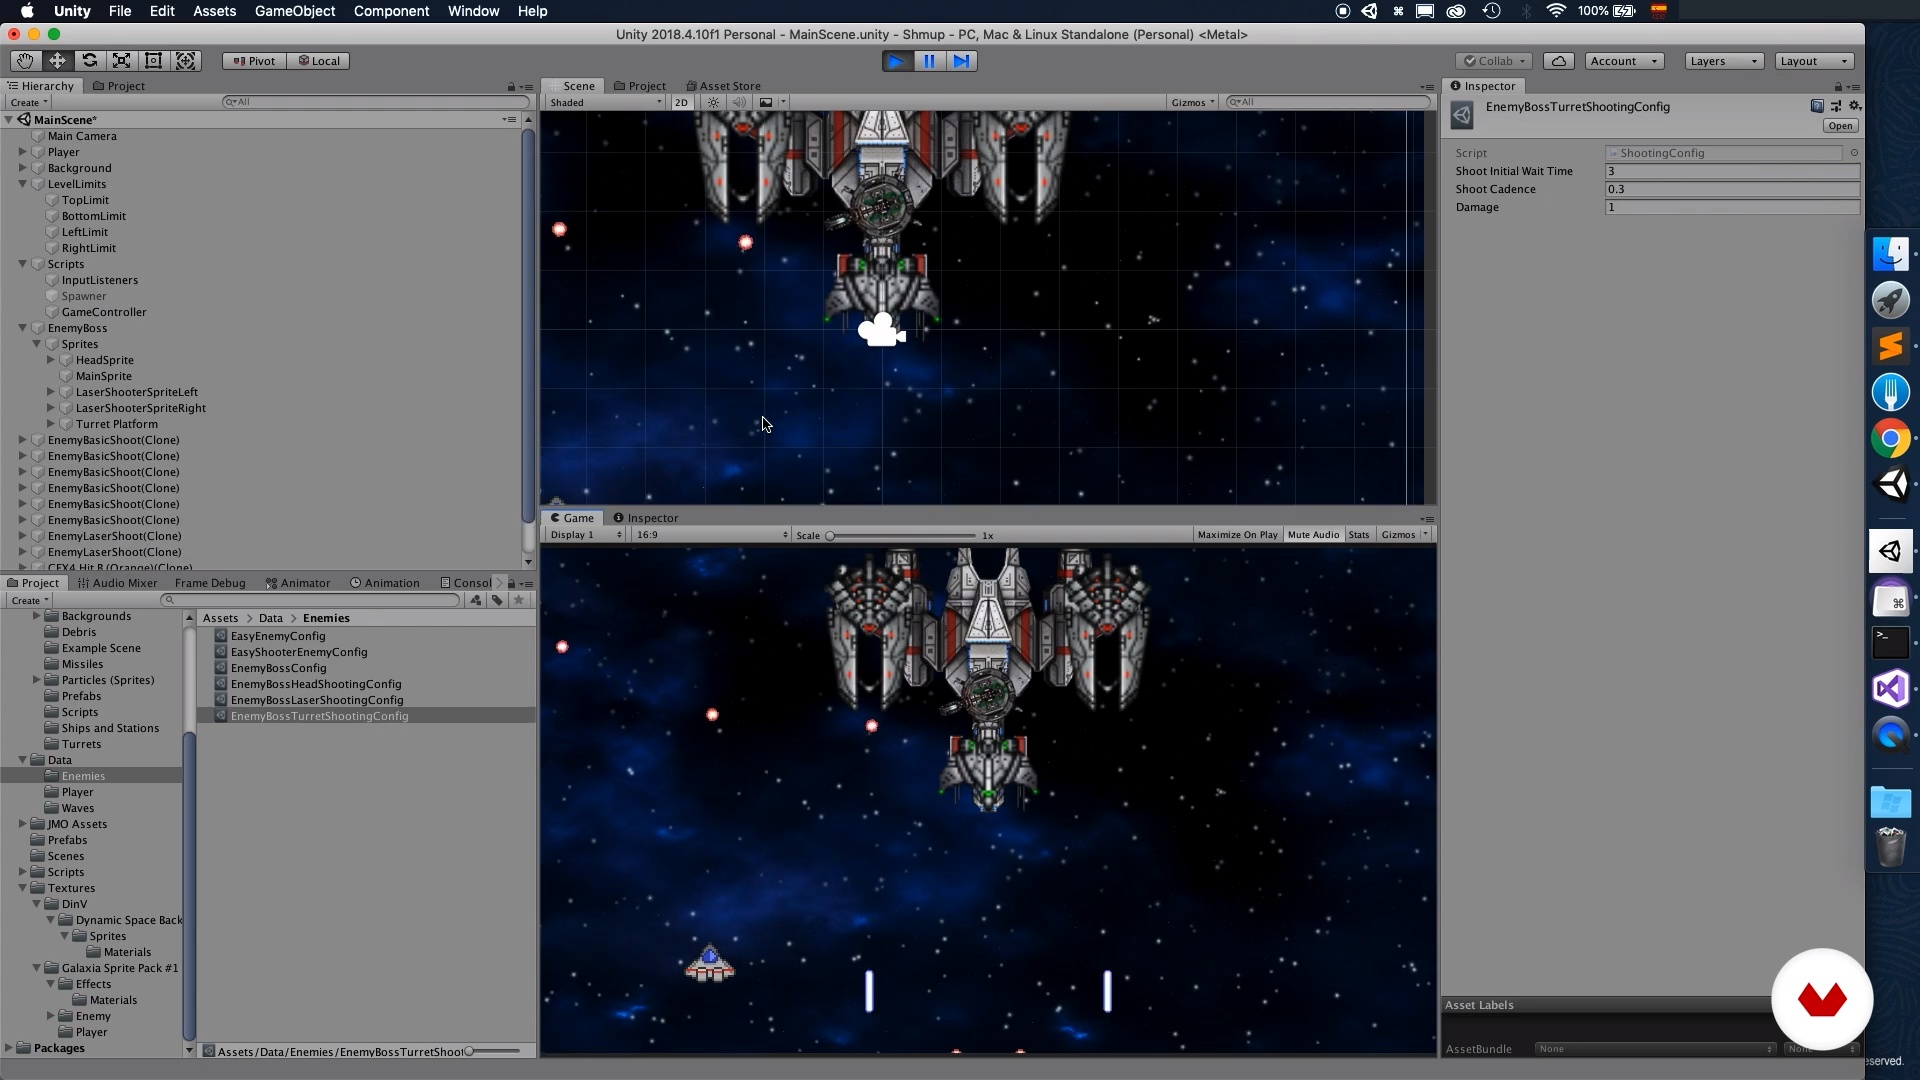Screen dimensions: 1920x1080
Task: Select the Move tool
Action: (x=57, y=61)
